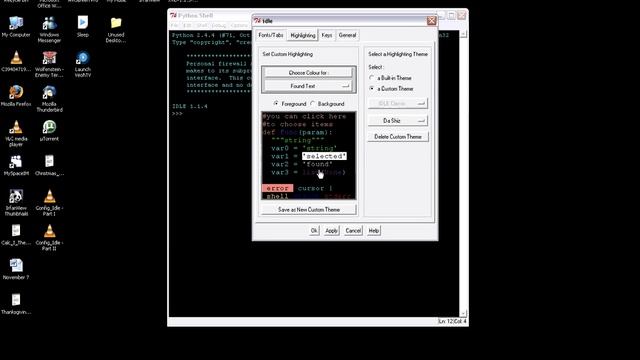The image size is (640, 360).
Task: Click 'found' text in the sample
Action: [x=317, y=164]
